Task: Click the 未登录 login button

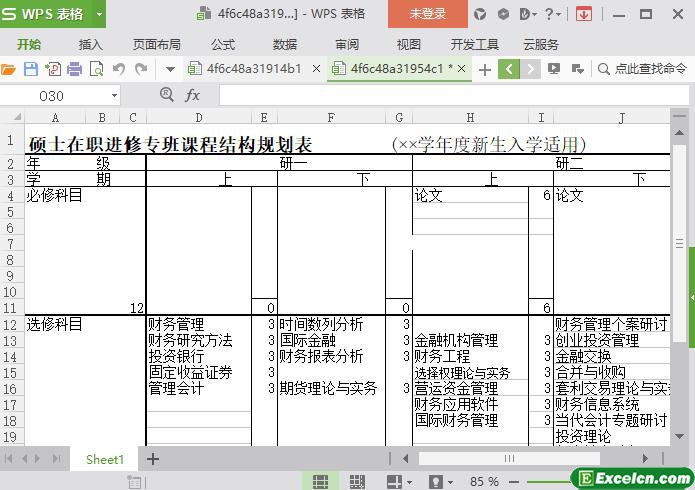Action: (x=428, y=14)
